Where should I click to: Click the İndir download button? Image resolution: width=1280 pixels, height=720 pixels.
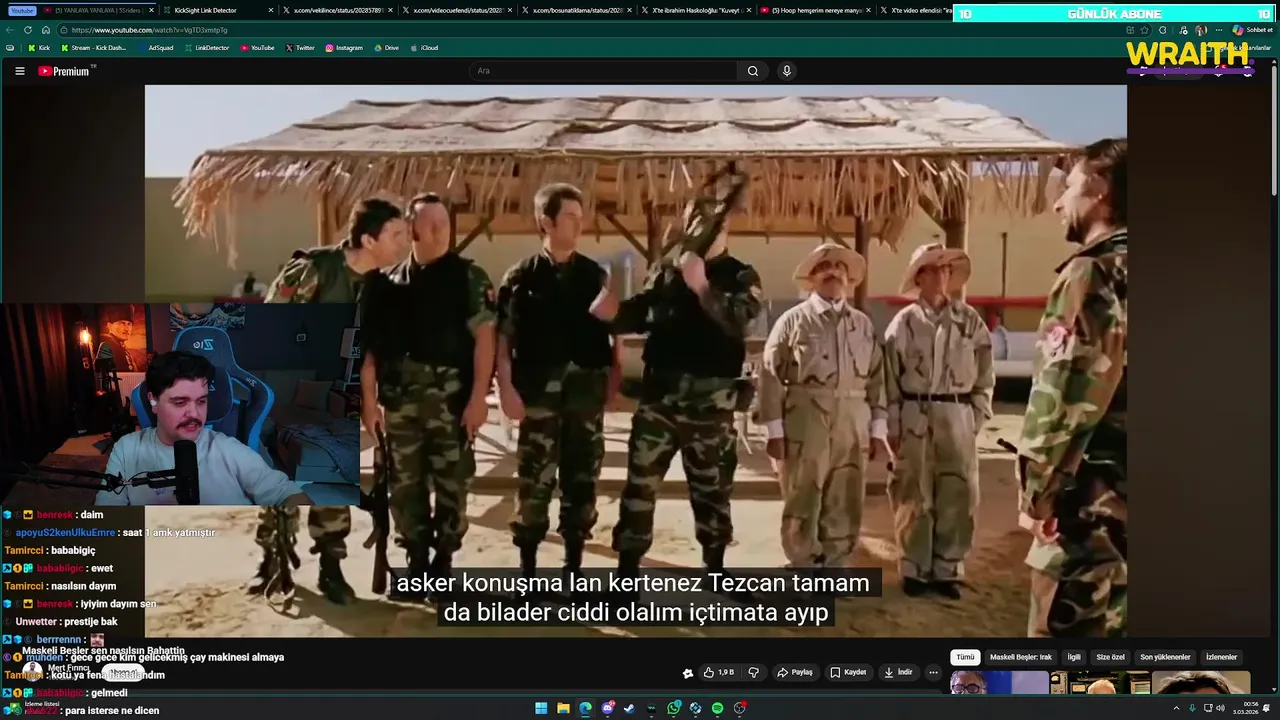(x=898, y=672)
